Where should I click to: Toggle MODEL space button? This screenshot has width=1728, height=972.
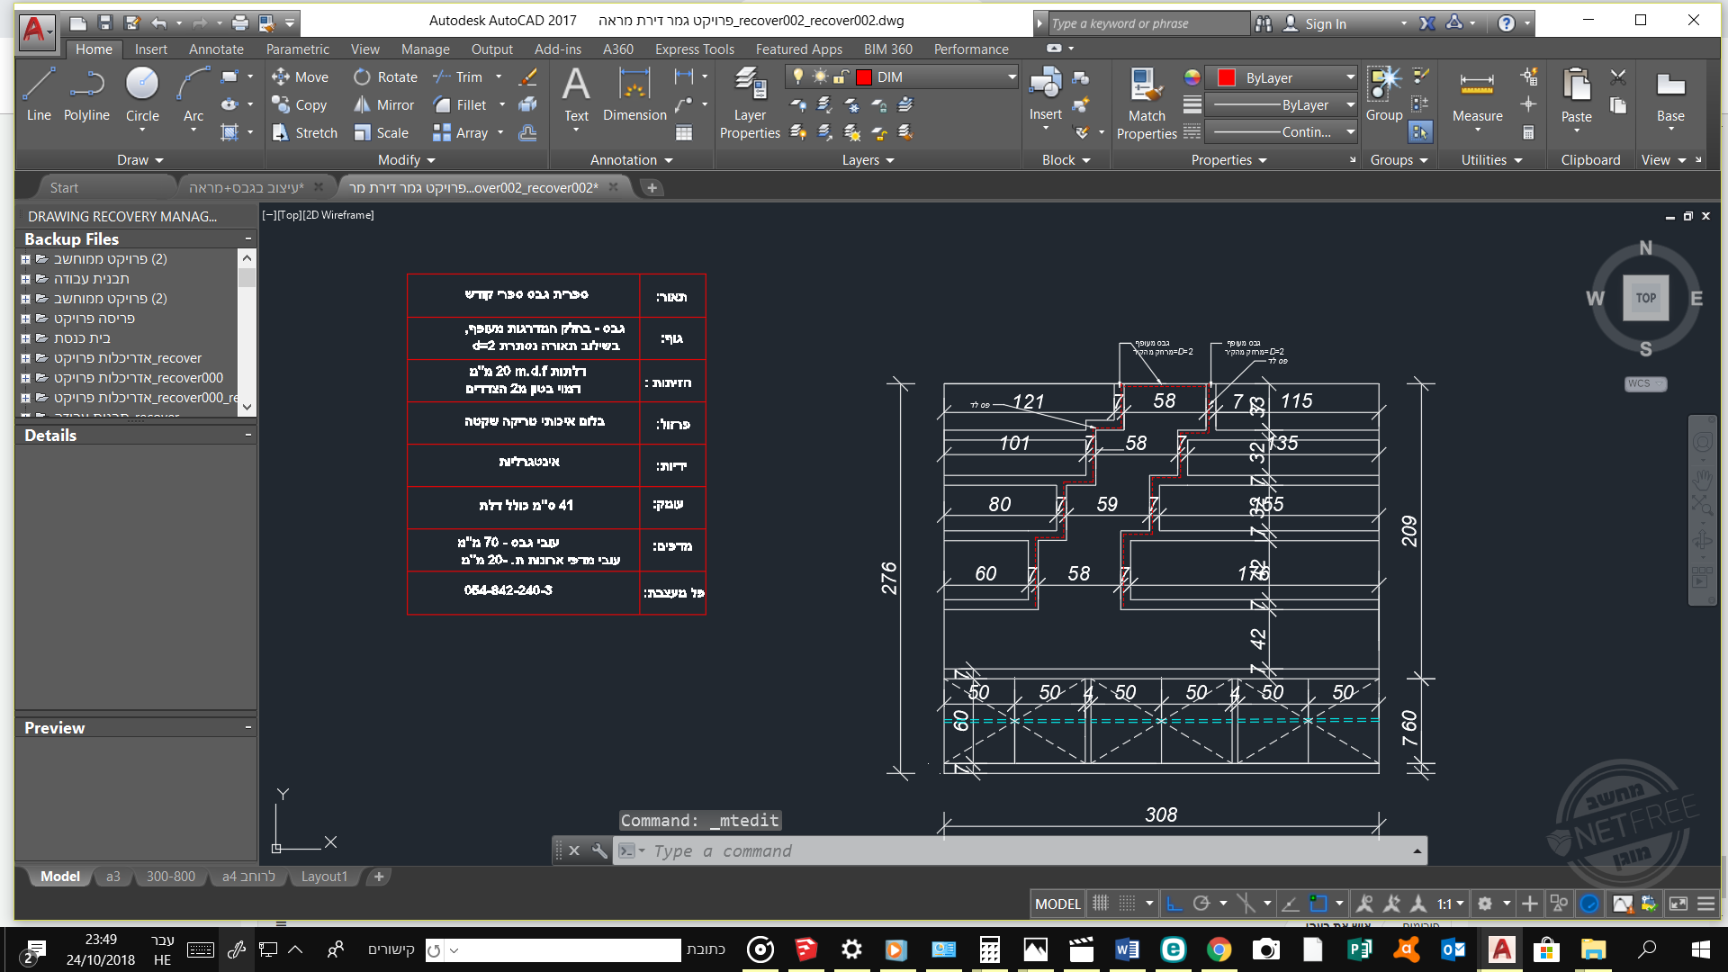[1057, 903]
